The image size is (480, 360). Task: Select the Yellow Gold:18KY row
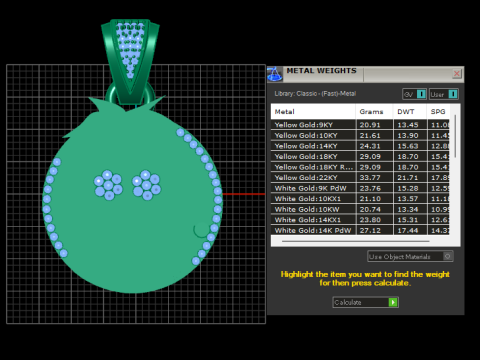click(x=360, y=156)
